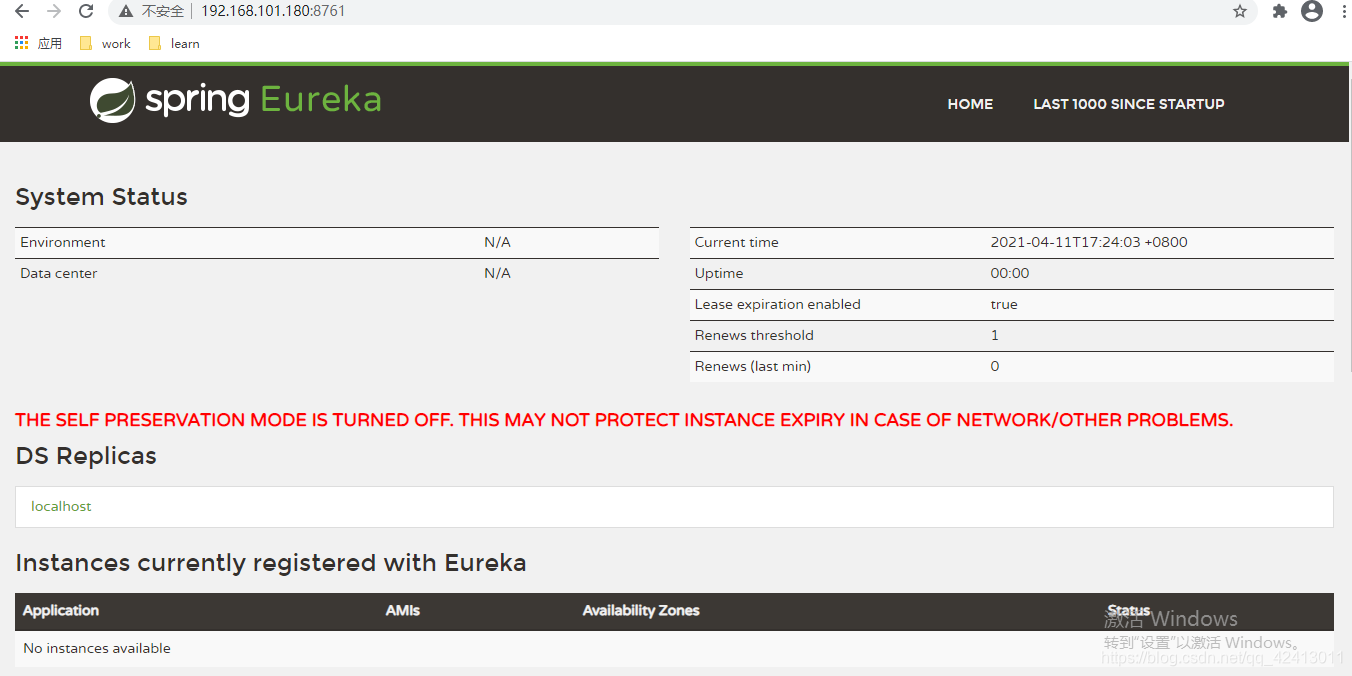The image size is (1352, 676).
Task: Select the Instances currently registered heading
Action: [271, 563]
